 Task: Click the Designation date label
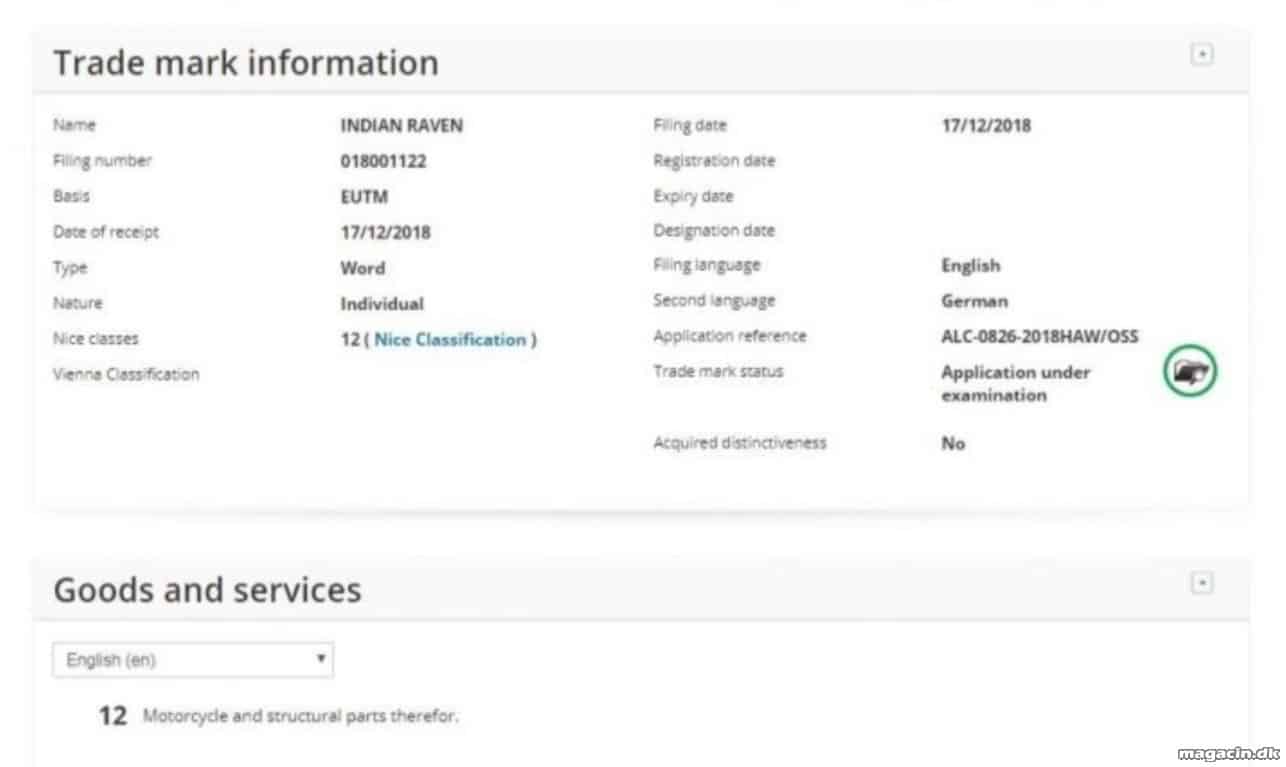tap(714, 230)
